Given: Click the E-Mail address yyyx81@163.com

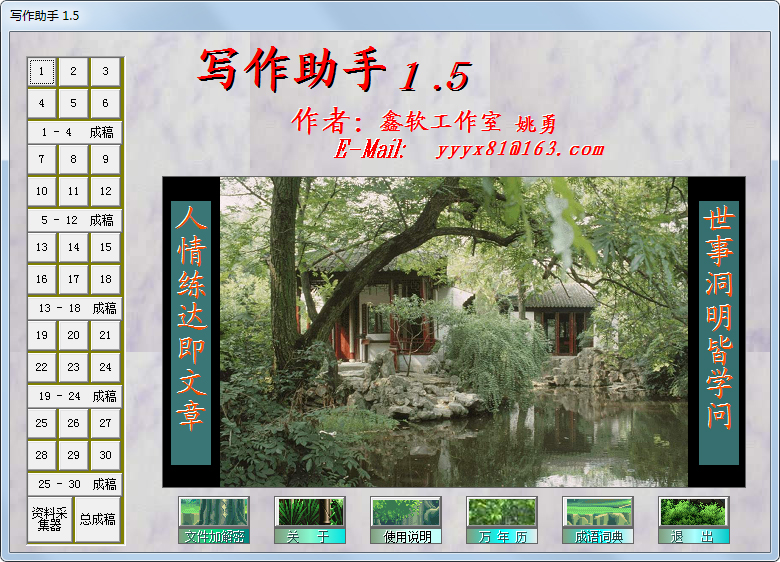Looking at the screenshot, I should [x=520, y=150].
